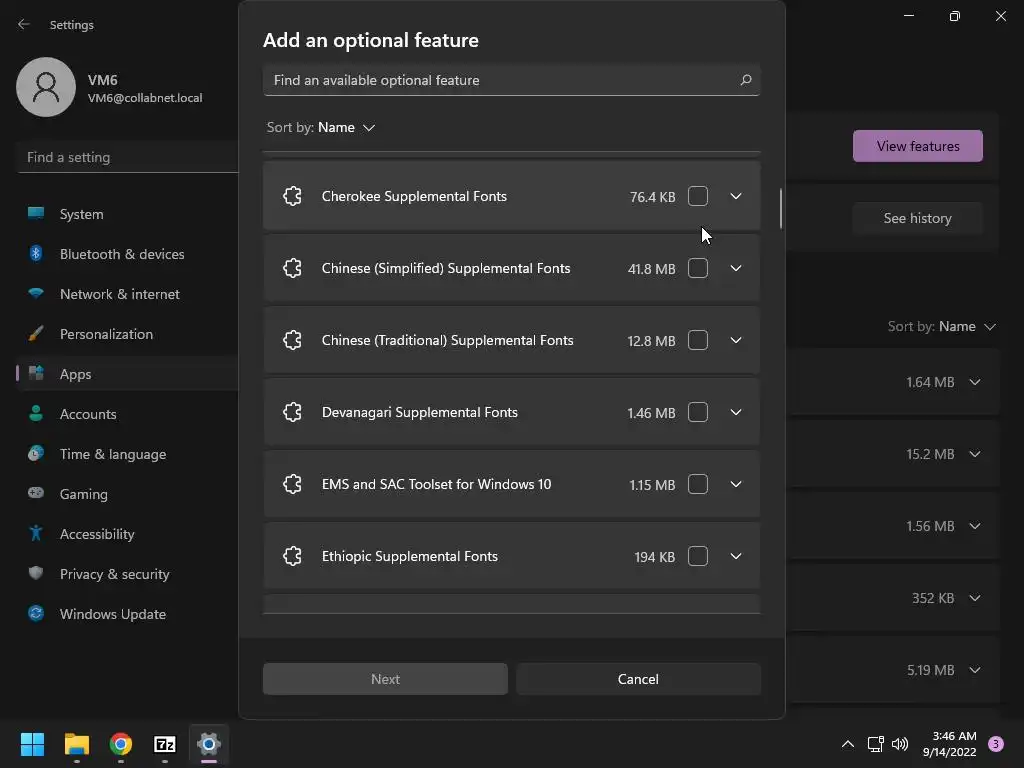This screenshot has height=768, width=1024.
Task: Launch Chrome from the taskbar
Action: (121, 744)
